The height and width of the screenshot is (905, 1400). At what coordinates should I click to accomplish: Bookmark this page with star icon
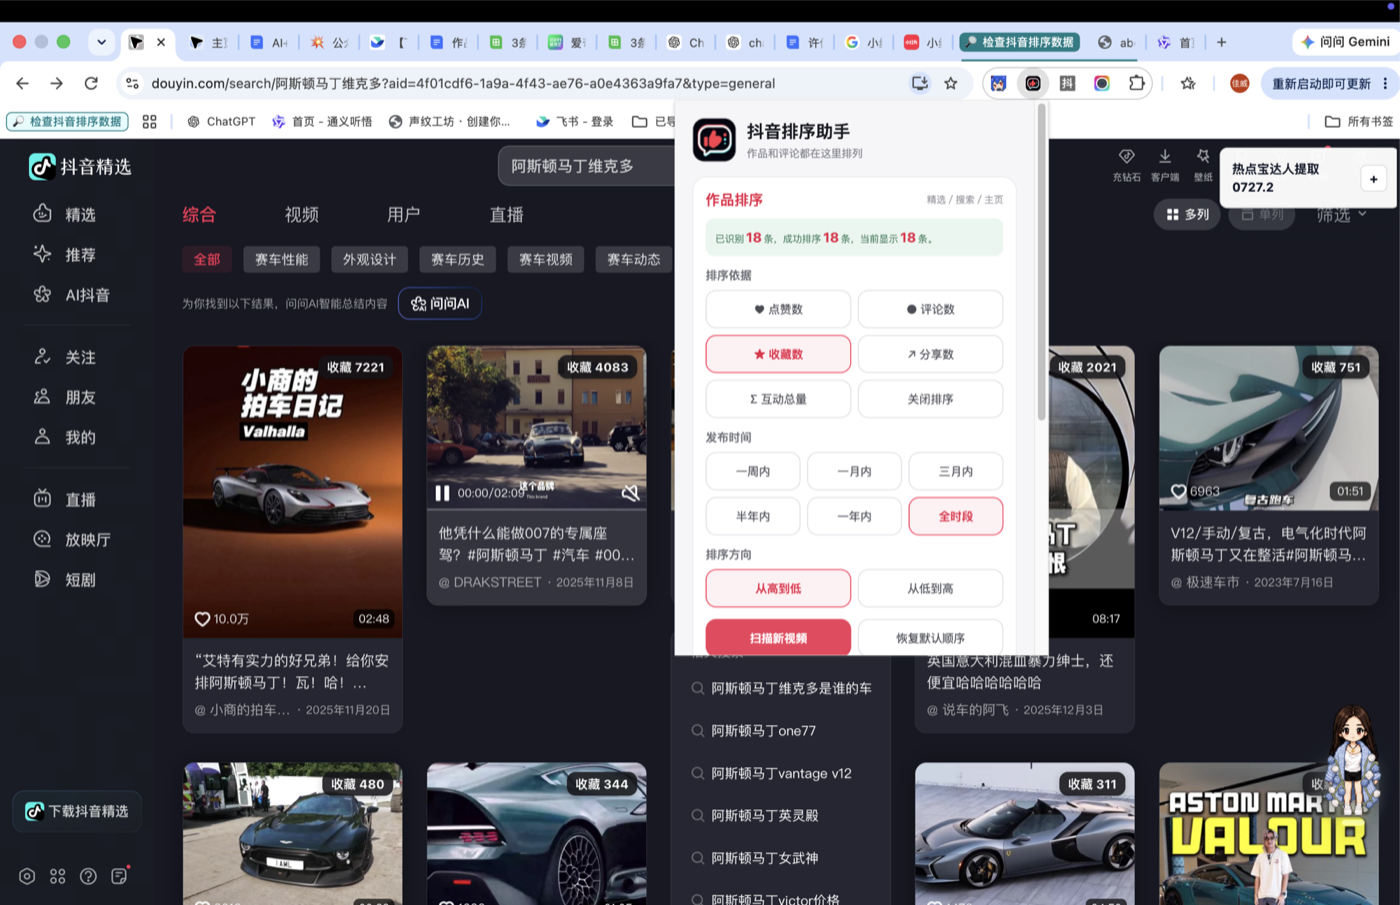pyautogui.click(x=951, y=83)
